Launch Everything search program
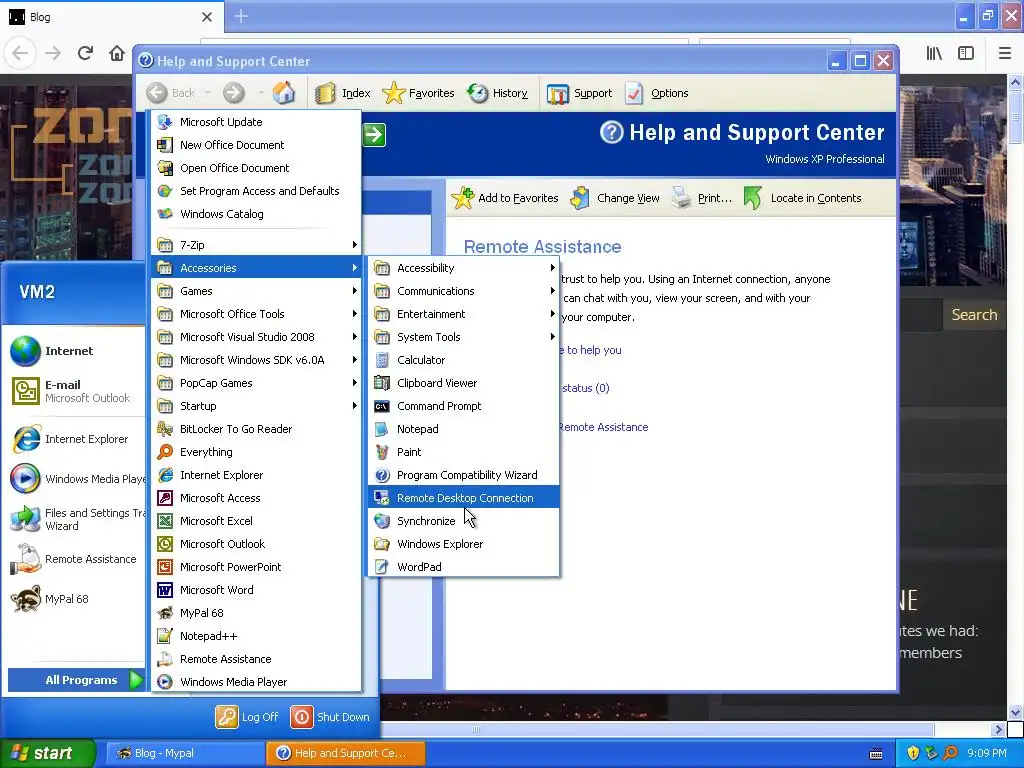 [x=257, y=452]
